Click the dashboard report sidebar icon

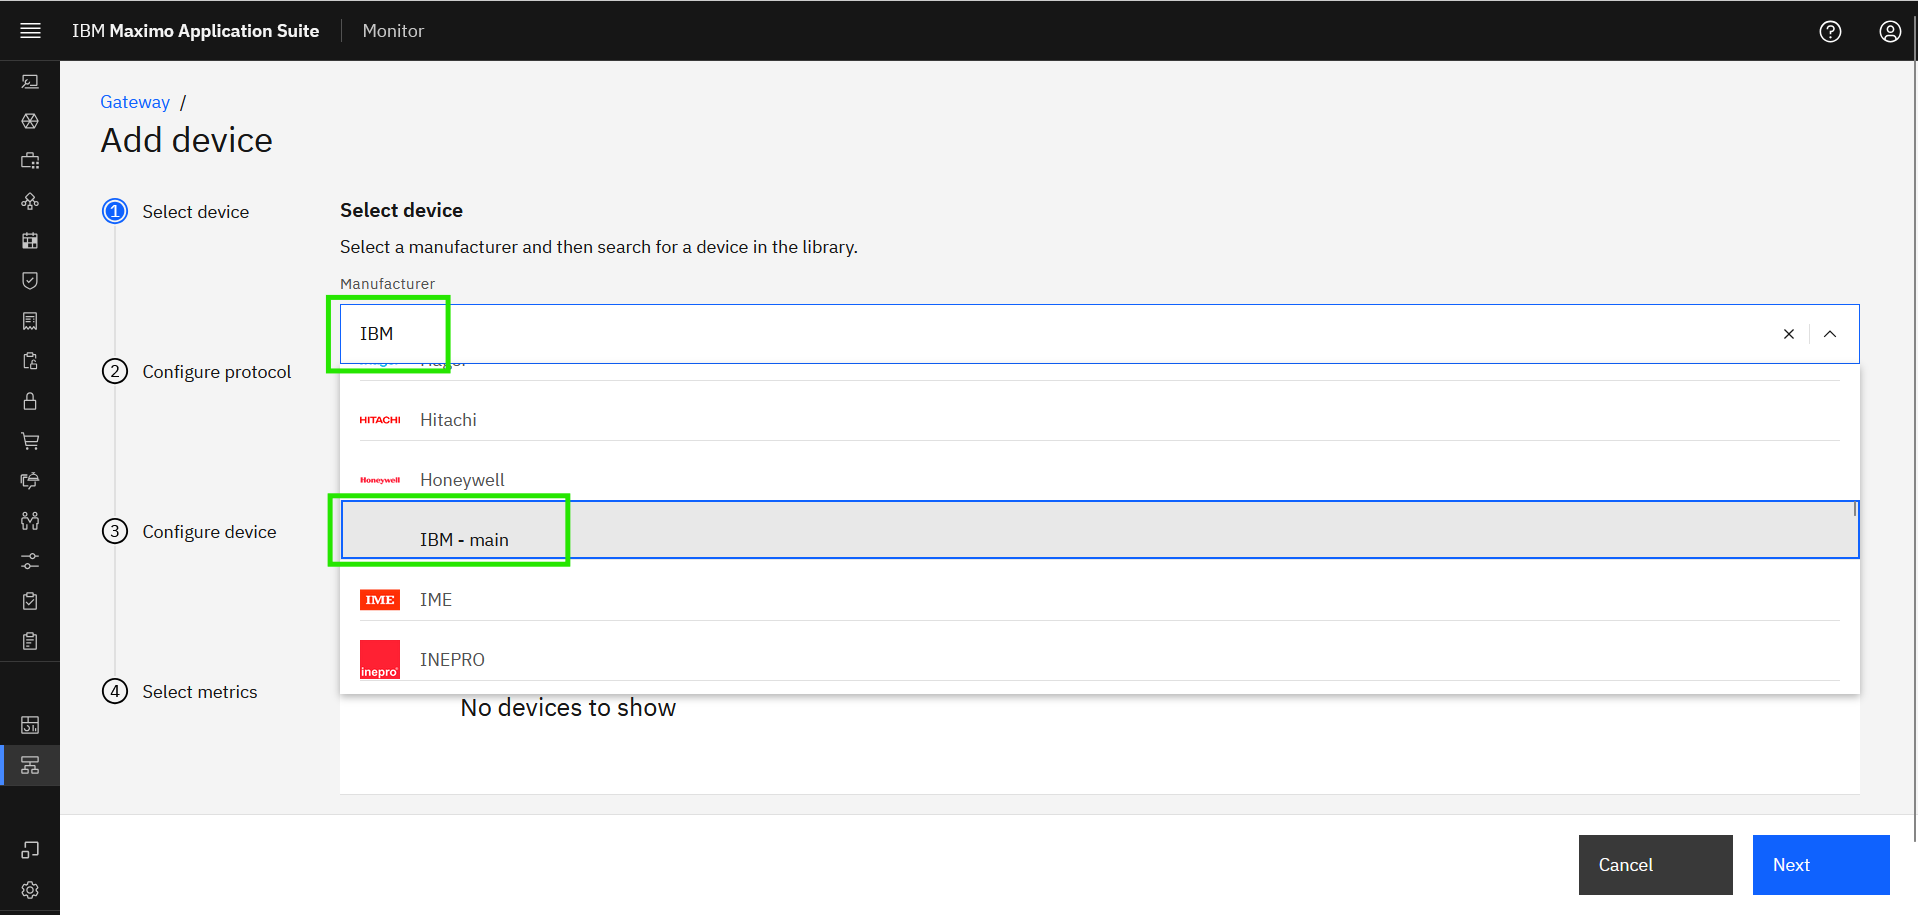click(30, 725)
